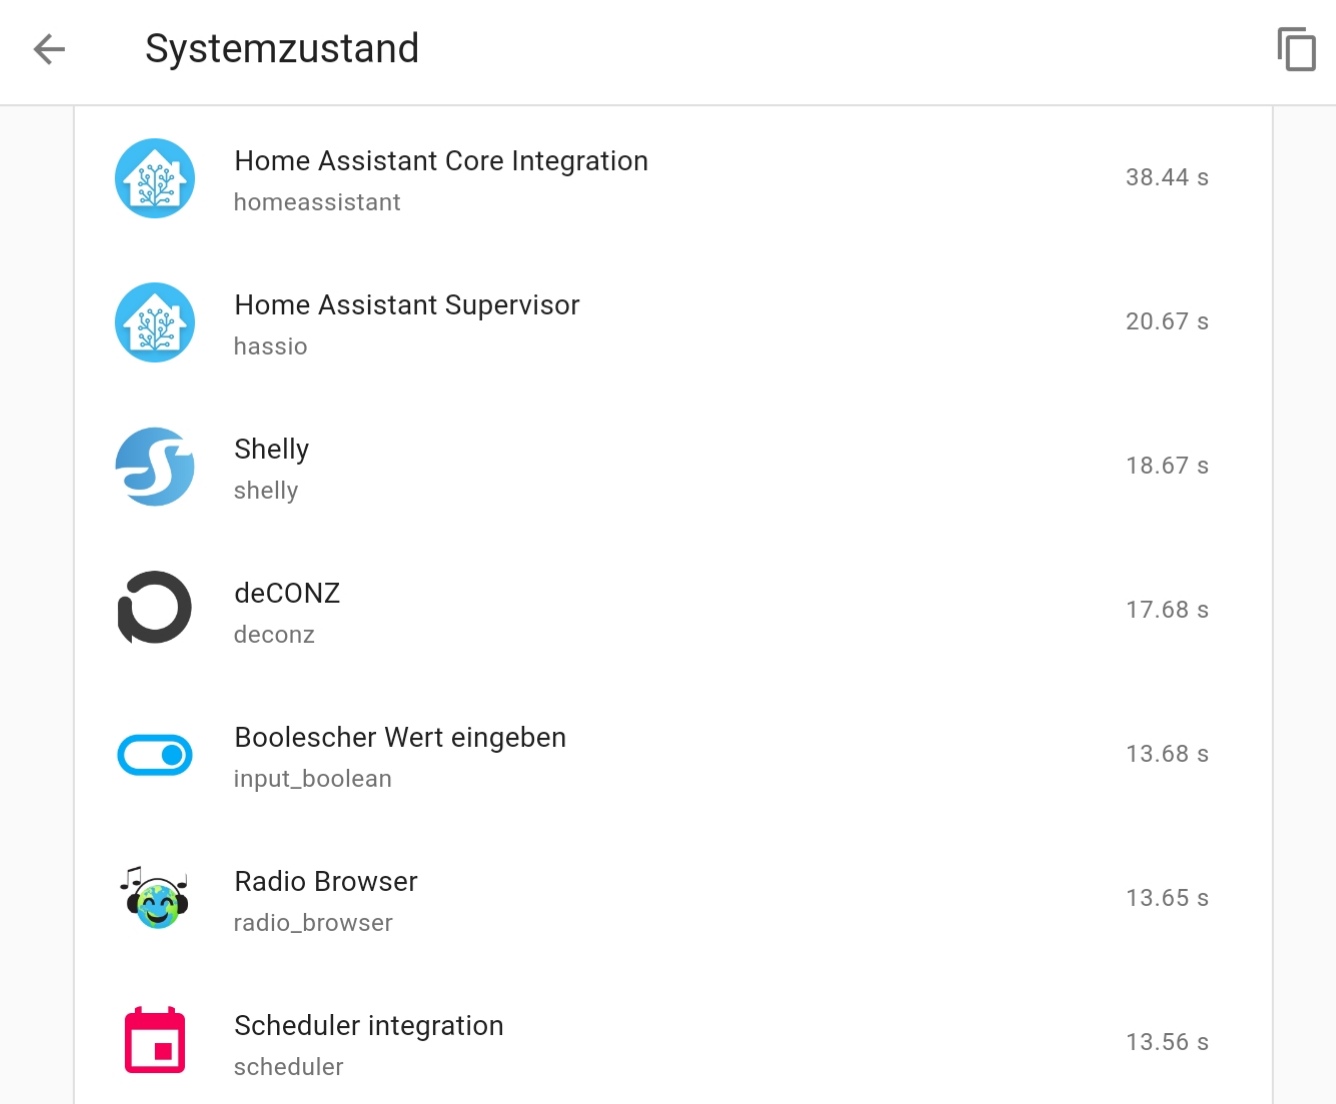Viewport: 1336px width, 1104px height.
Task: Click the deCONZ circular logo
Action: (155, 608)
